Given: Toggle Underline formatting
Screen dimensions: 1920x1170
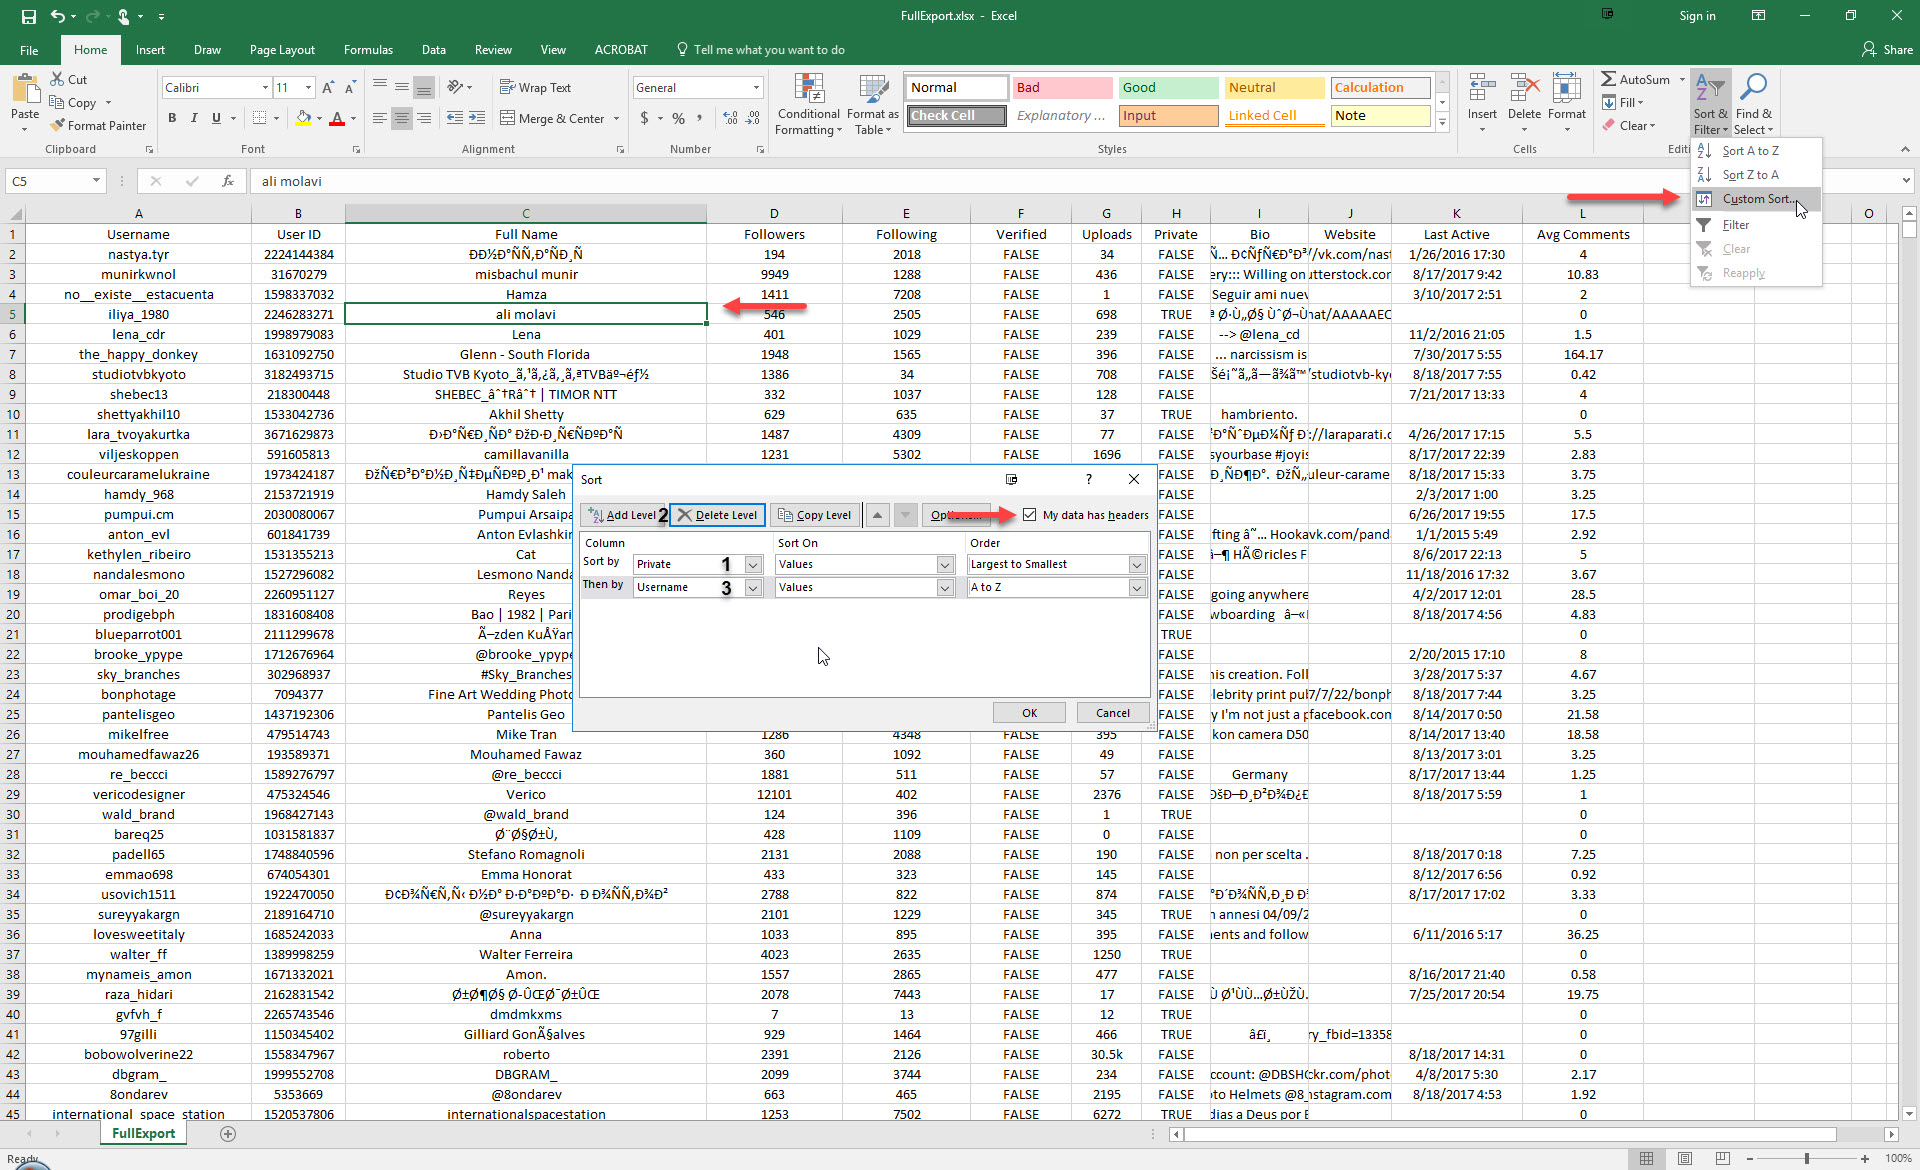Looking at the screenshot, I should 216,118.
